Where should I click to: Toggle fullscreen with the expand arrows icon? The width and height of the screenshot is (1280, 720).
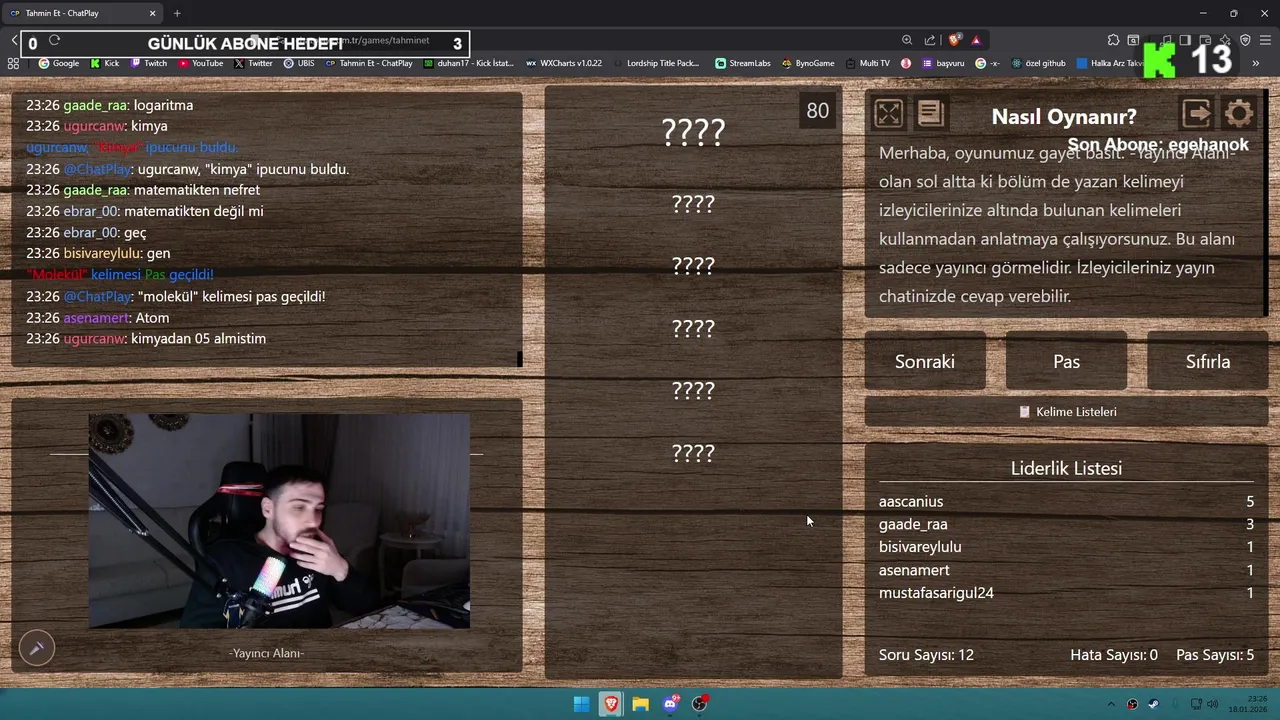point(888,114)
